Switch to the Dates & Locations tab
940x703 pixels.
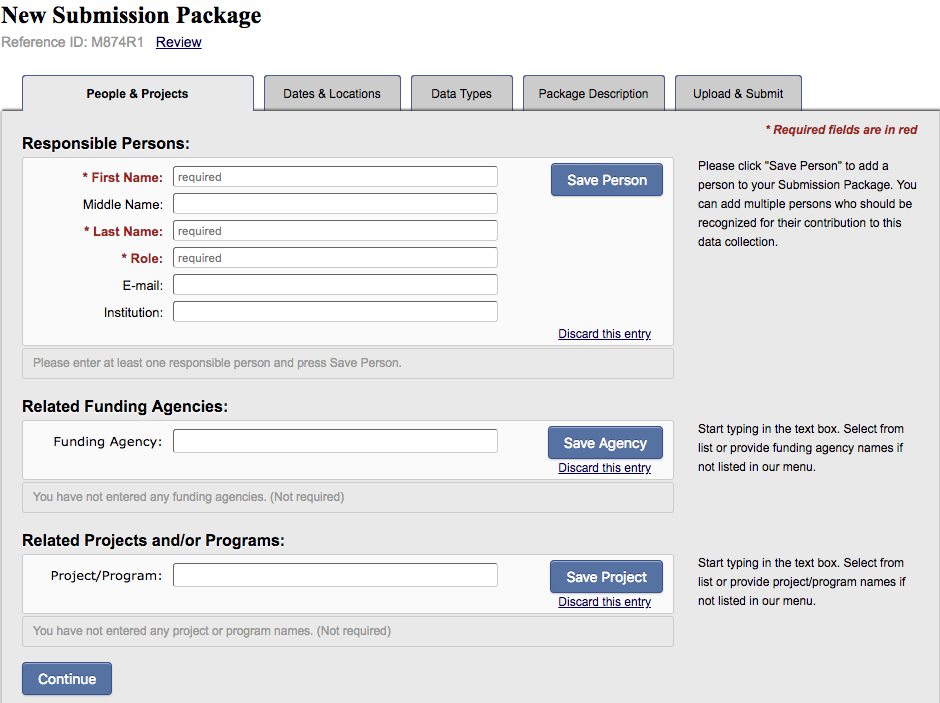click(x=332, y=94)
